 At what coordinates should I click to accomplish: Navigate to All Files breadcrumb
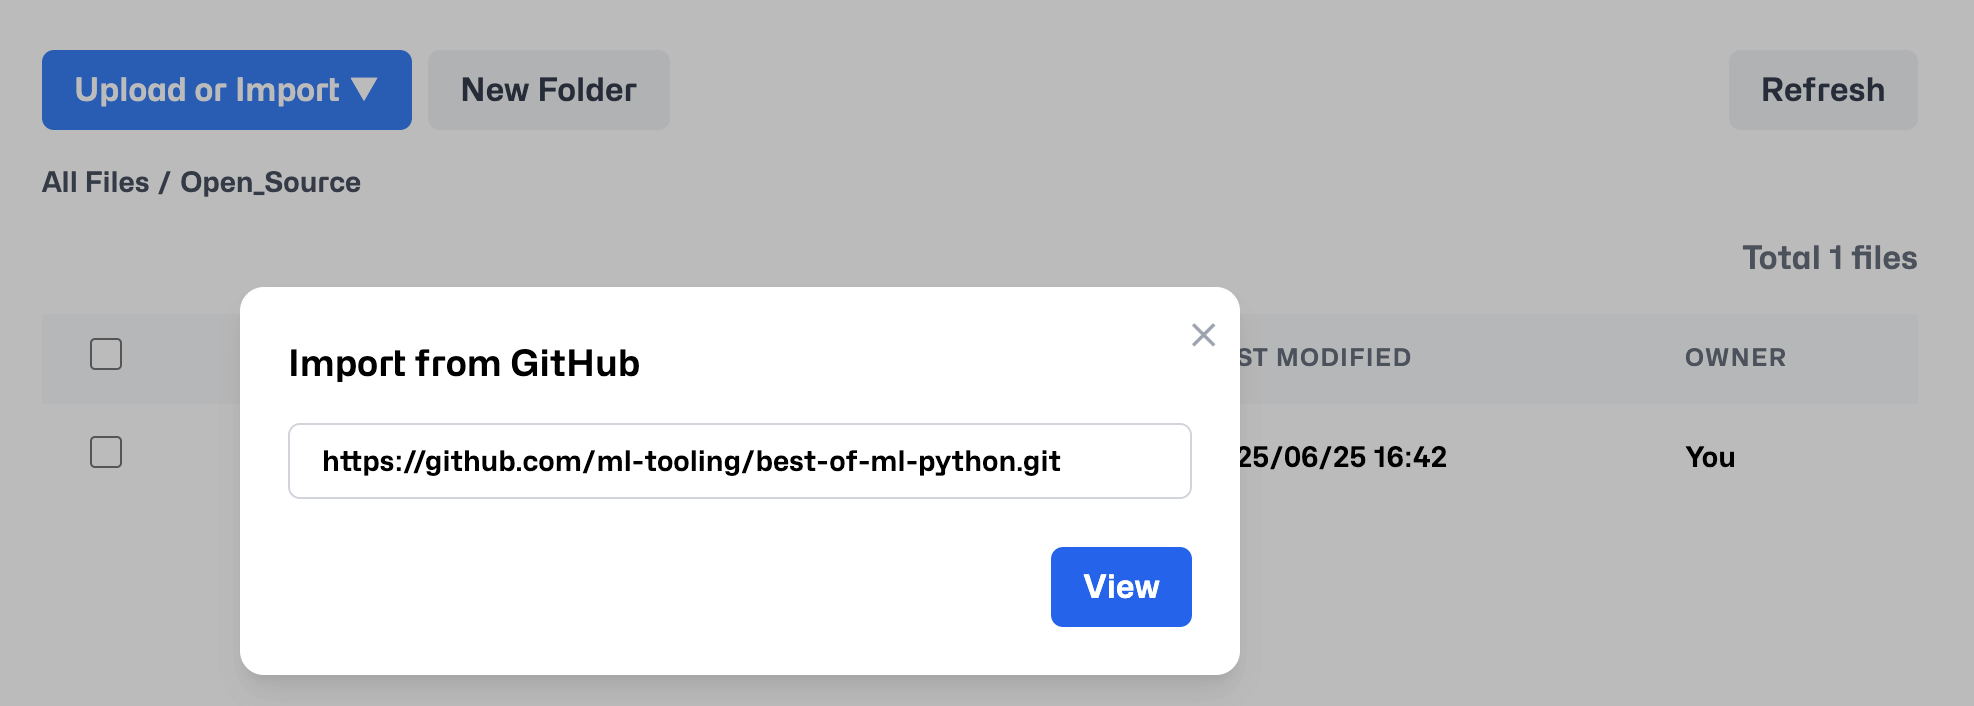95,182
